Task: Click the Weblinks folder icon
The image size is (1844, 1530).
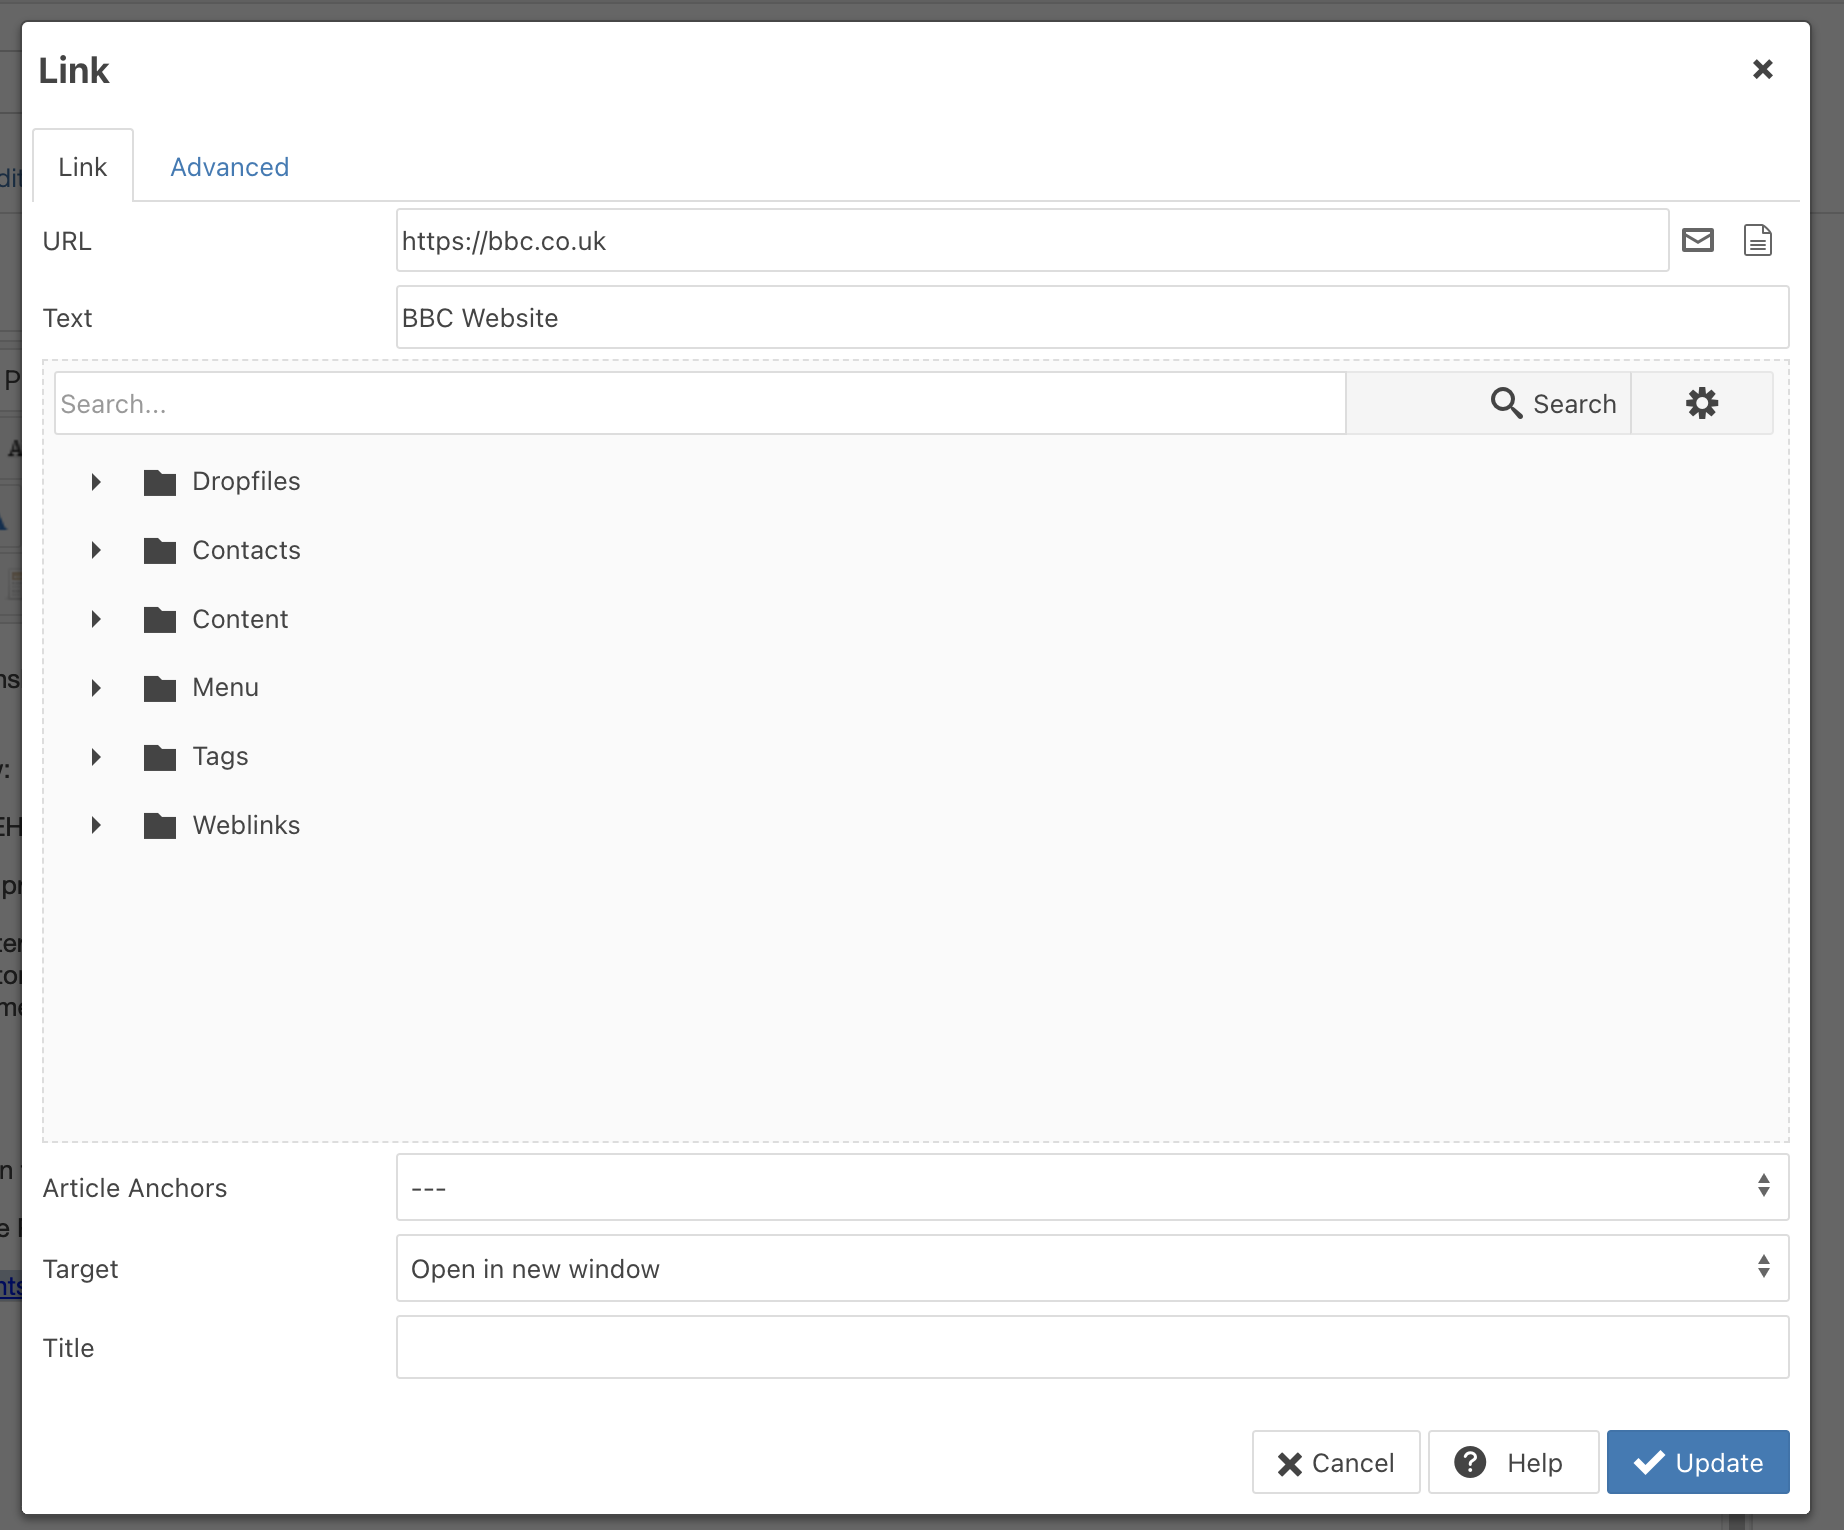Action: (160, 826)
